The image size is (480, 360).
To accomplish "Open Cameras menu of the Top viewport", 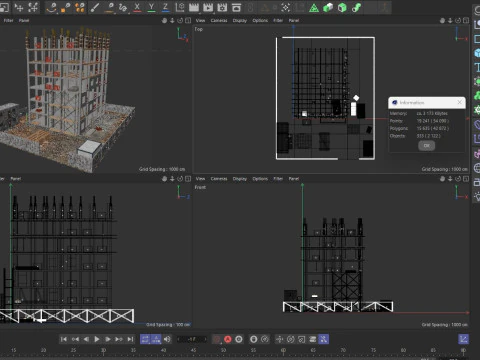I will tap(219, 20).
